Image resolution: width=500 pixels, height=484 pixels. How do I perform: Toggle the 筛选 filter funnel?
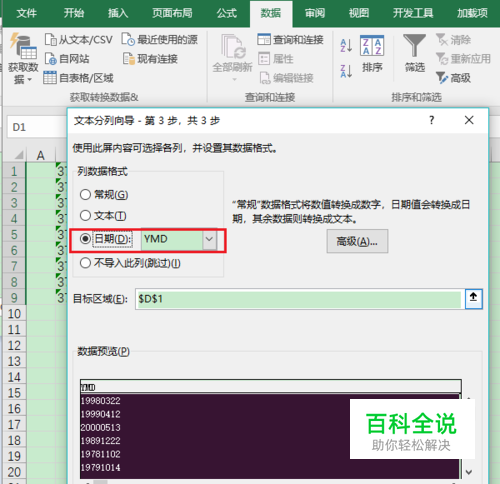click(x=414, y=54)
